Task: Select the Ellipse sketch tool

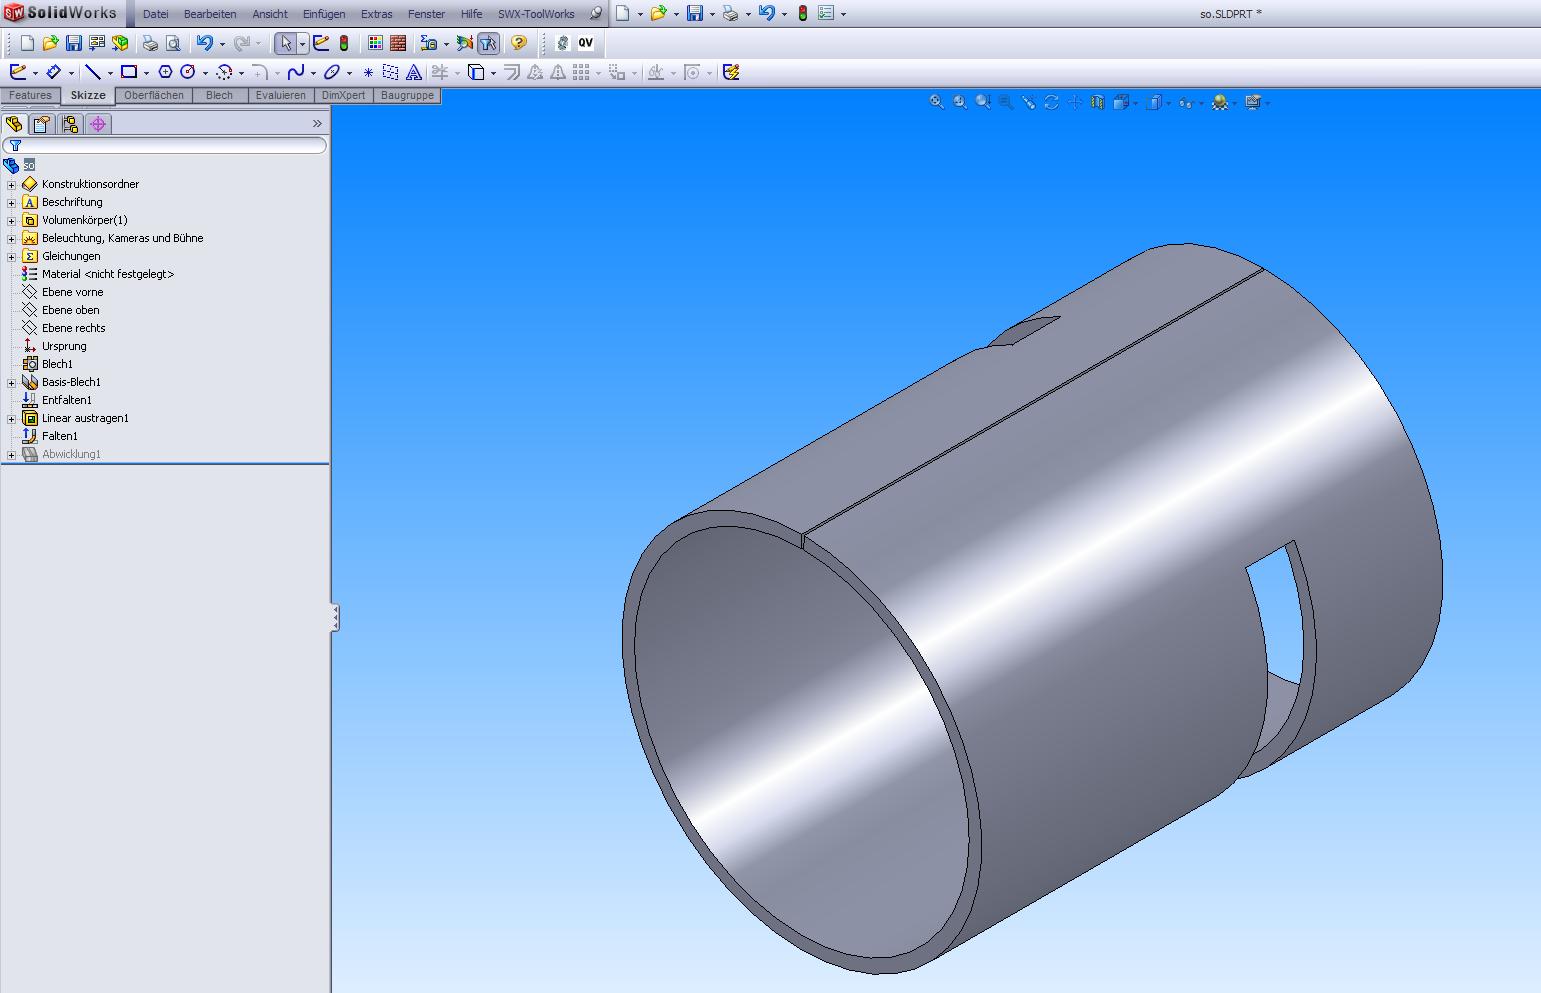Action: tap(332, 72)
